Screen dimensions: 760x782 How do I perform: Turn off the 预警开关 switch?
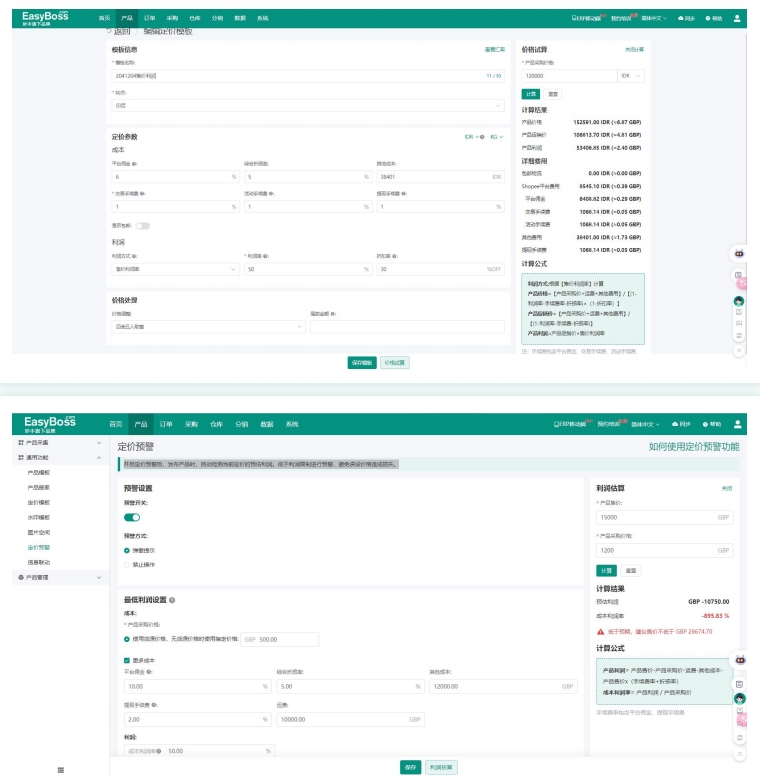pos(132,517)
